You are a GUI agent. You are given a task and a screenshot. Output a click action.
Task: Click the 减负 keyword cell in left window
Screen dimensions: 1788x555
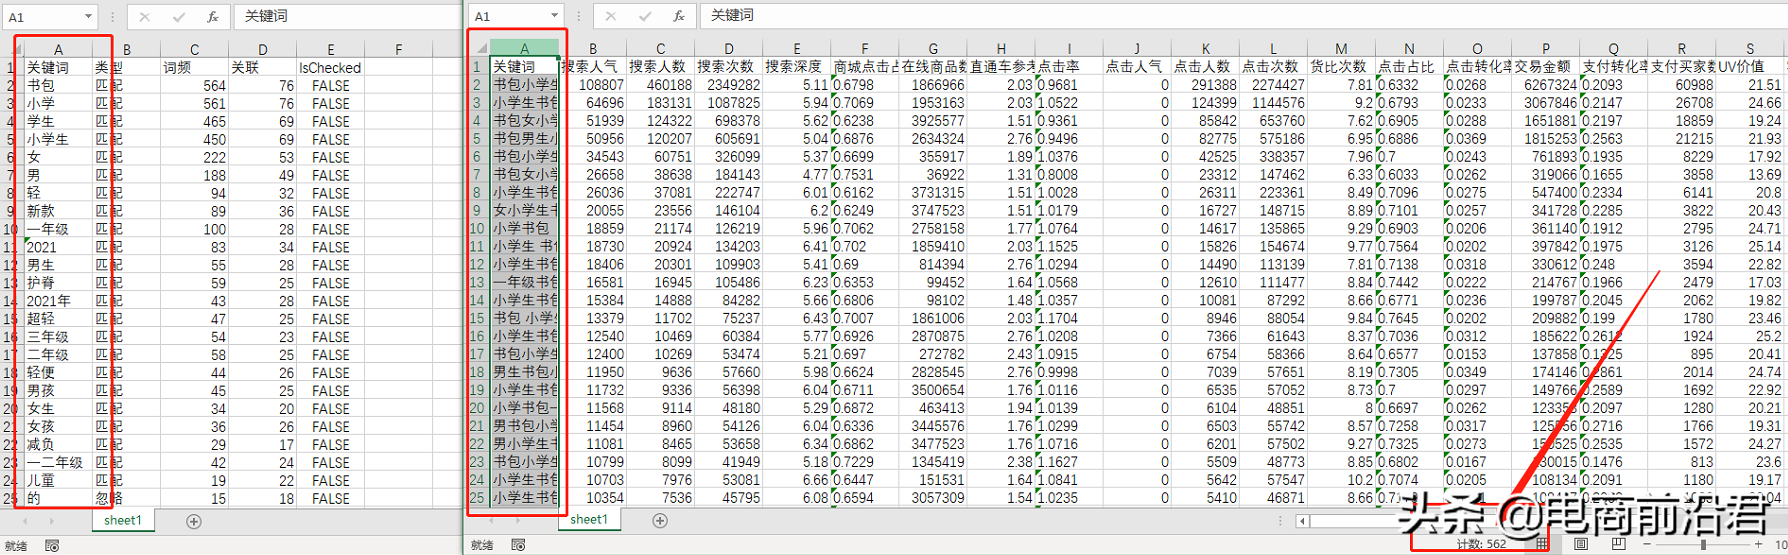(x=58, y=445)
